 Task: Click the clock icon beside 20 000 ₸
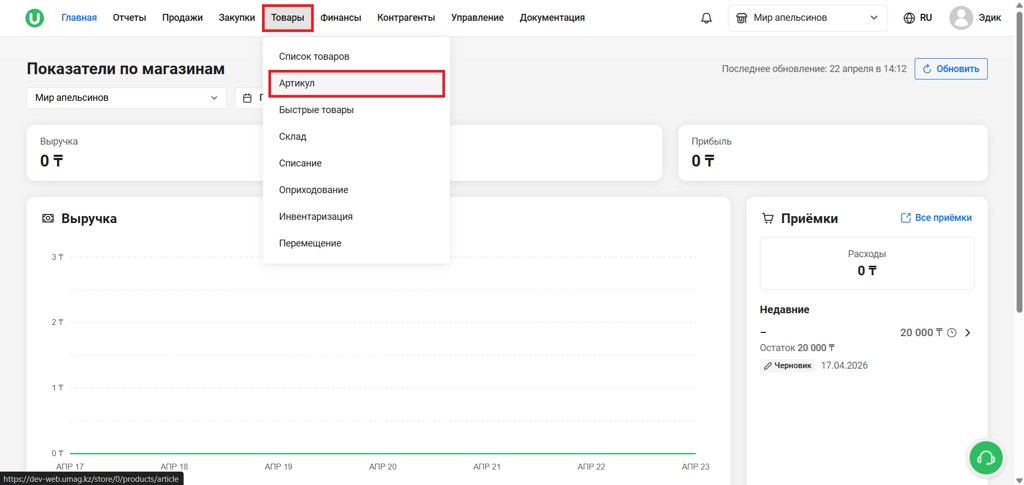click(952, 333)
